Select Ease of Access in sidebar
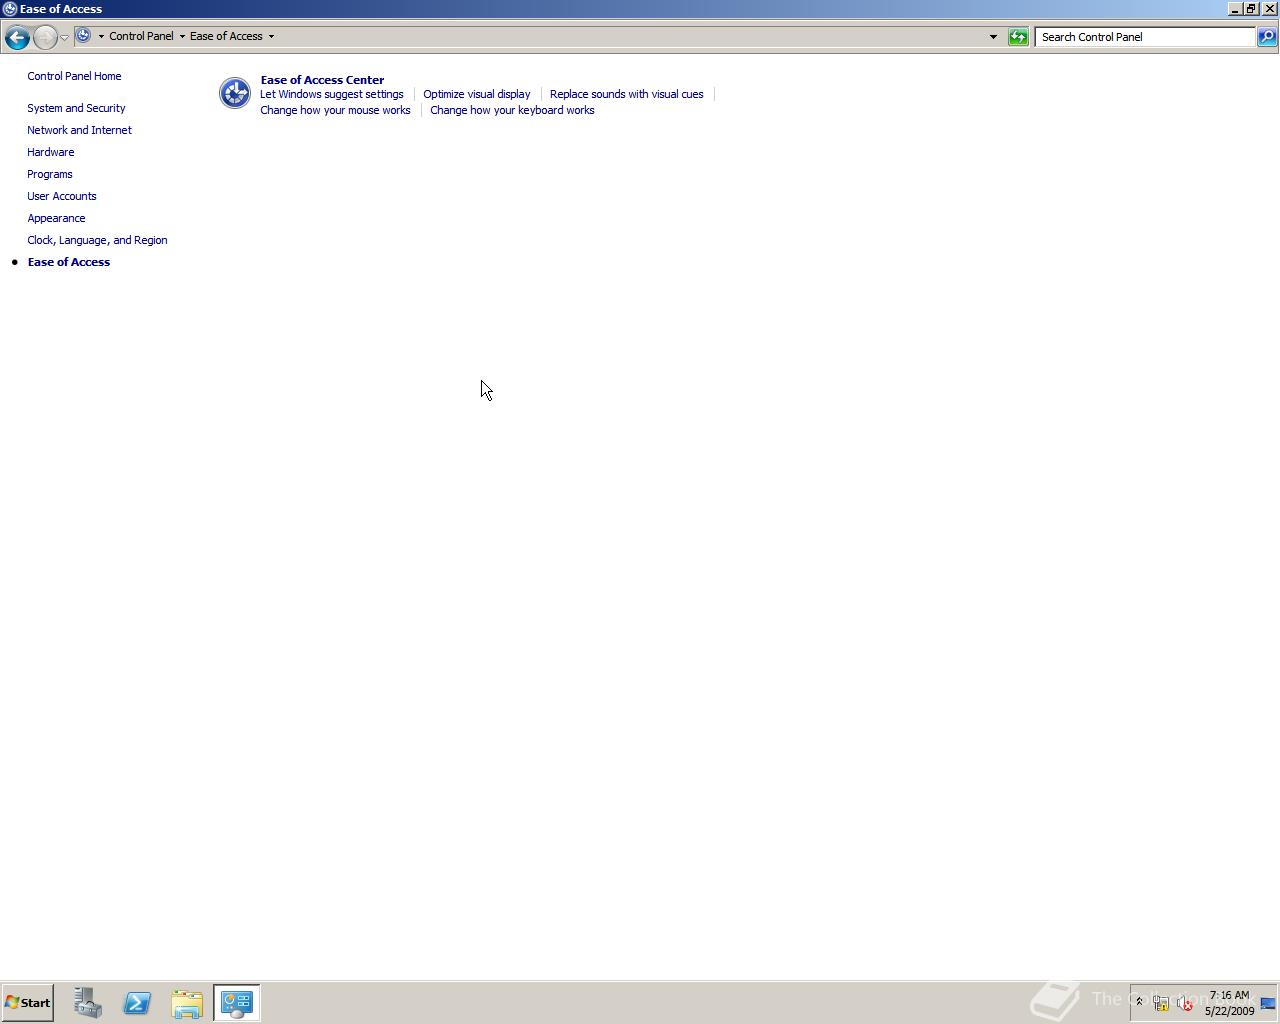1280x1024 pixels. coord(68,262)
